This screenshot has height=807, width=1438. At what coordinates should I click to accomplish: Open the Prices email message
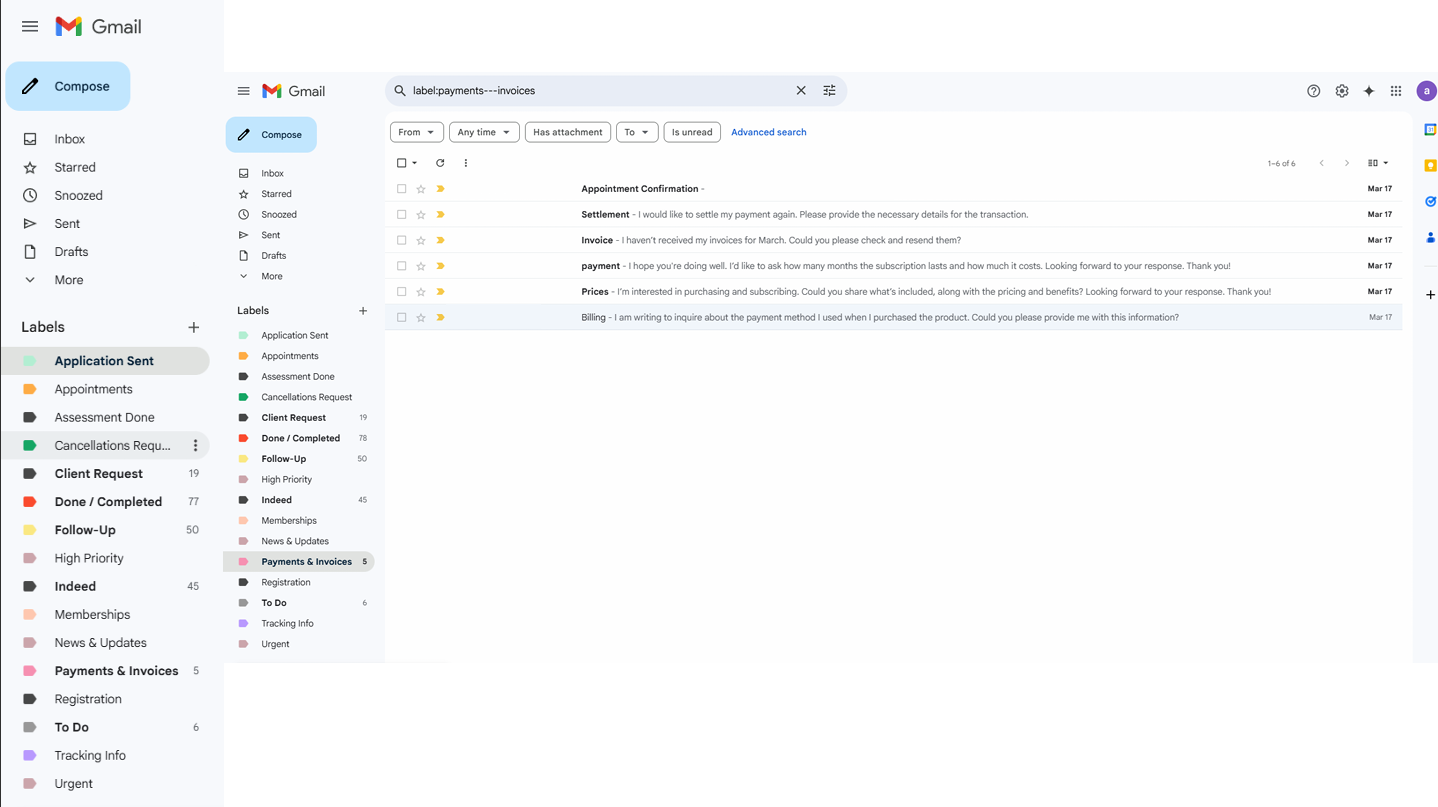tap(894, 292)
